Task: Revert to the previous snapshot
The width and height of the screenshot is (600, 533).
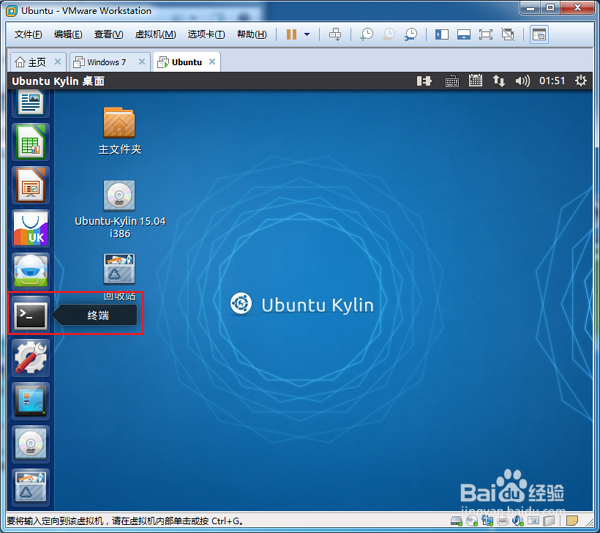Action: [x=388, y=34]
